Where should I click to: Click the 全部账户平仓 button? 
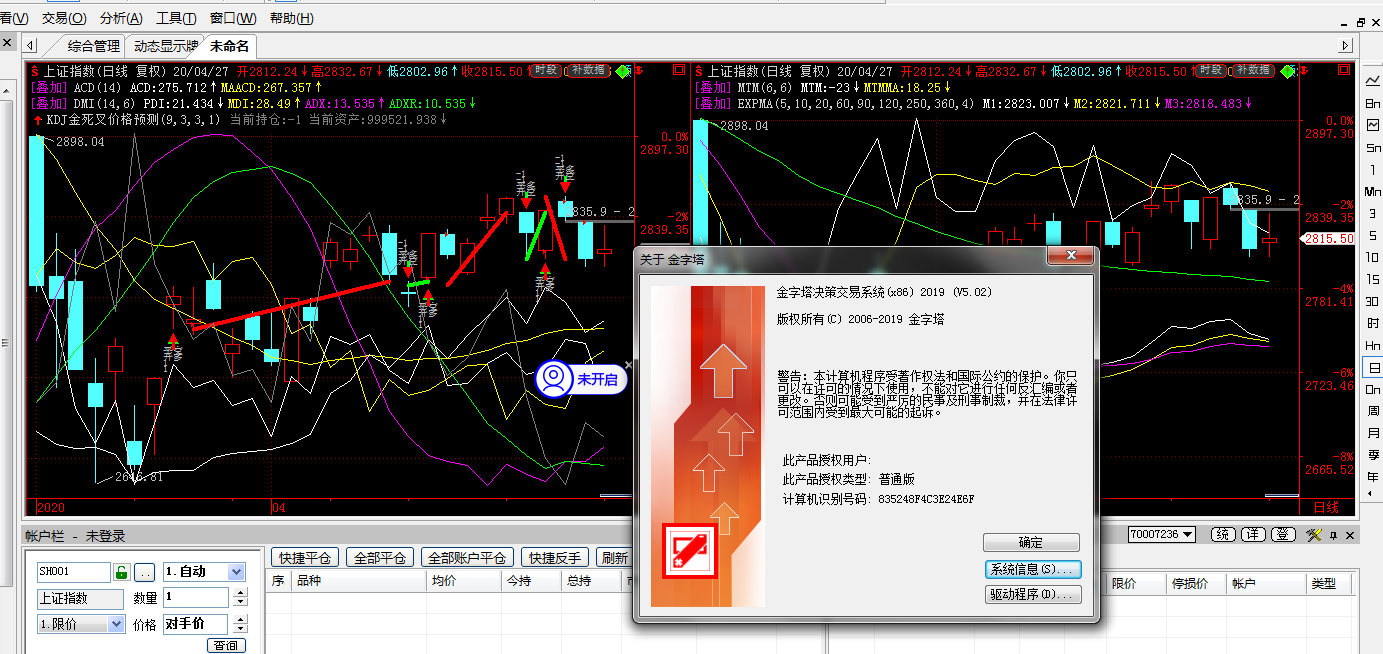tap(467, 558)
